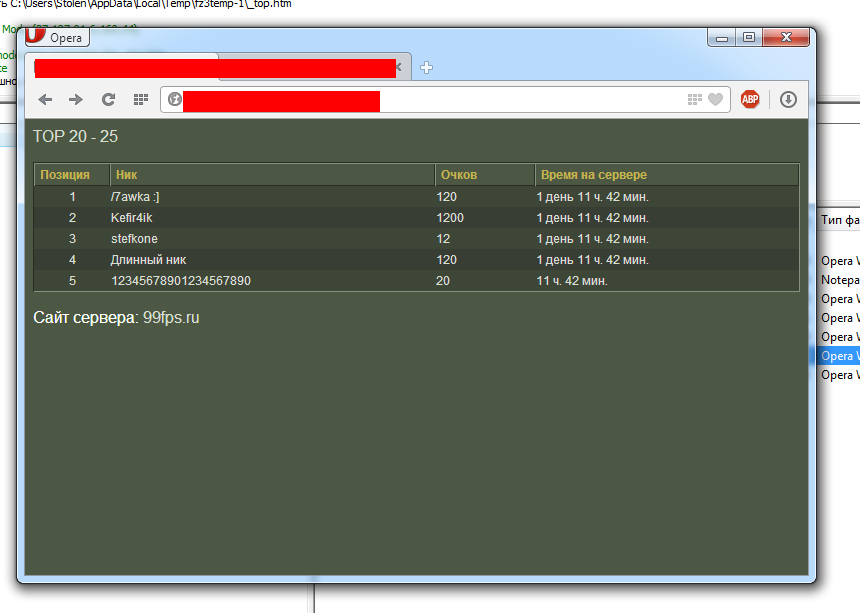
Task: Select the nickname Kefir4ik
Action: pos(132,218)
